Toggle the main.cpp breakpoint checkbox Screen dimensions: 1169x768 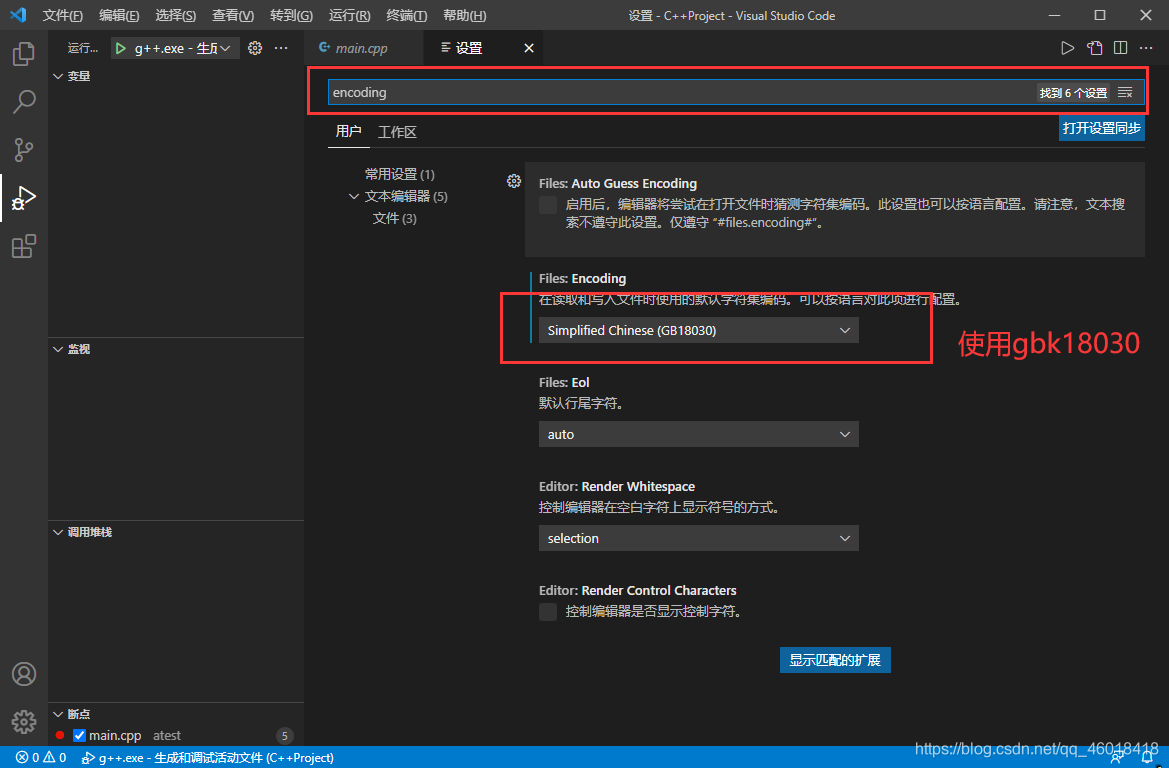point(80,735)
